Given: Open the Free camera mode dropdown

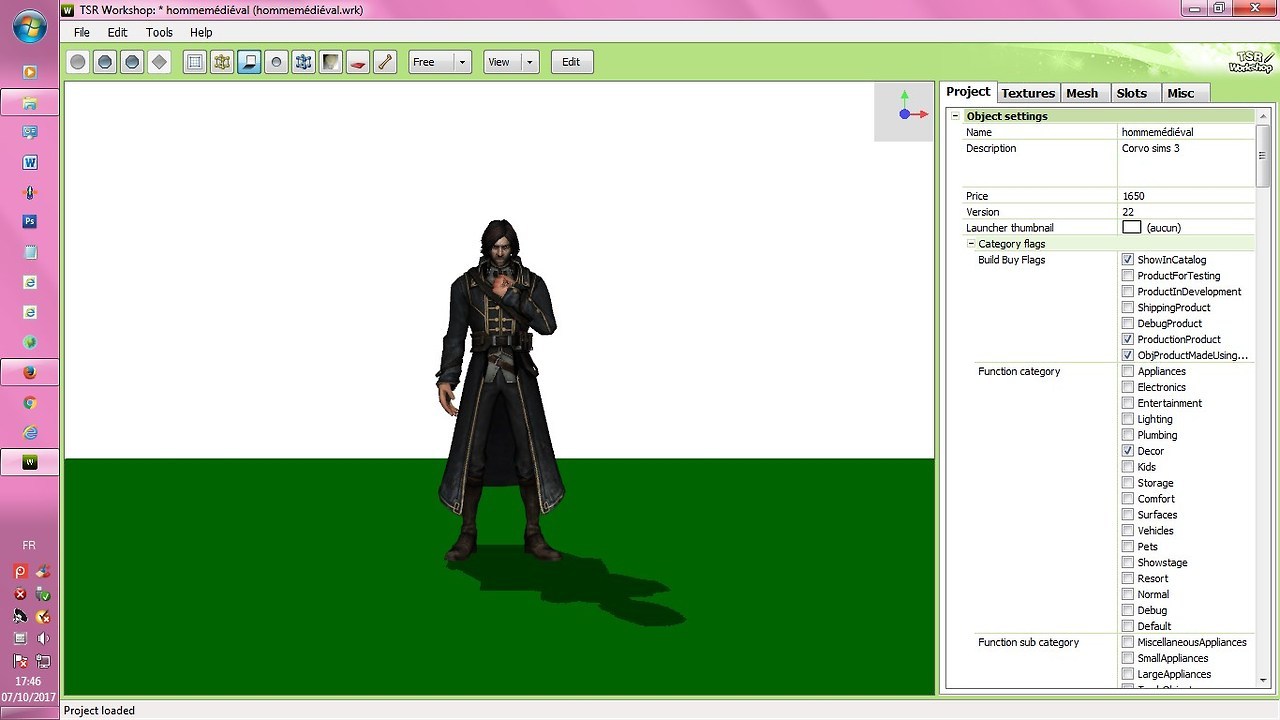Looking at the screenshot, I should (x=462, y=62).
